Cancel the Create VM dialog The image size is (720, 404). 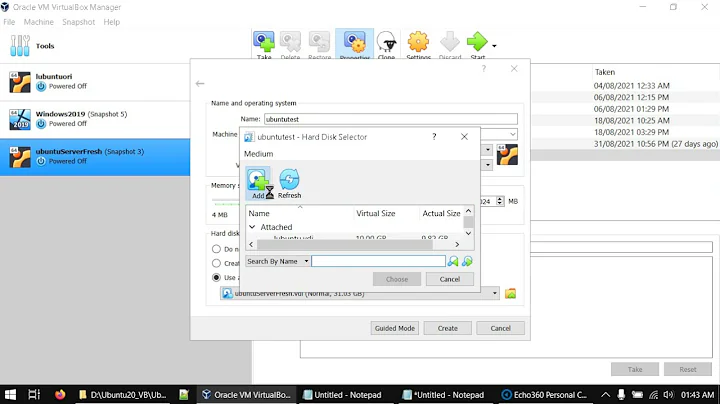point(501,328)
